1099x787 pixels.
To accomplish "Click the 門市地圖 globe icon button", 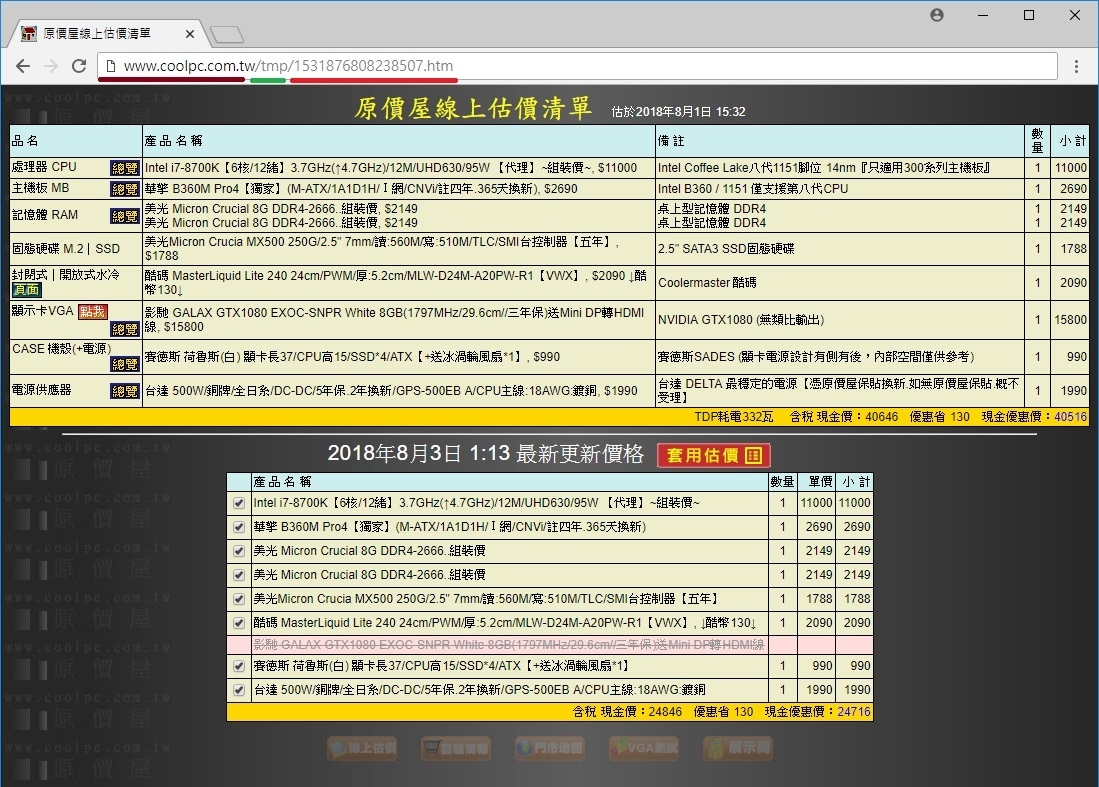I will tap(550, 748).
